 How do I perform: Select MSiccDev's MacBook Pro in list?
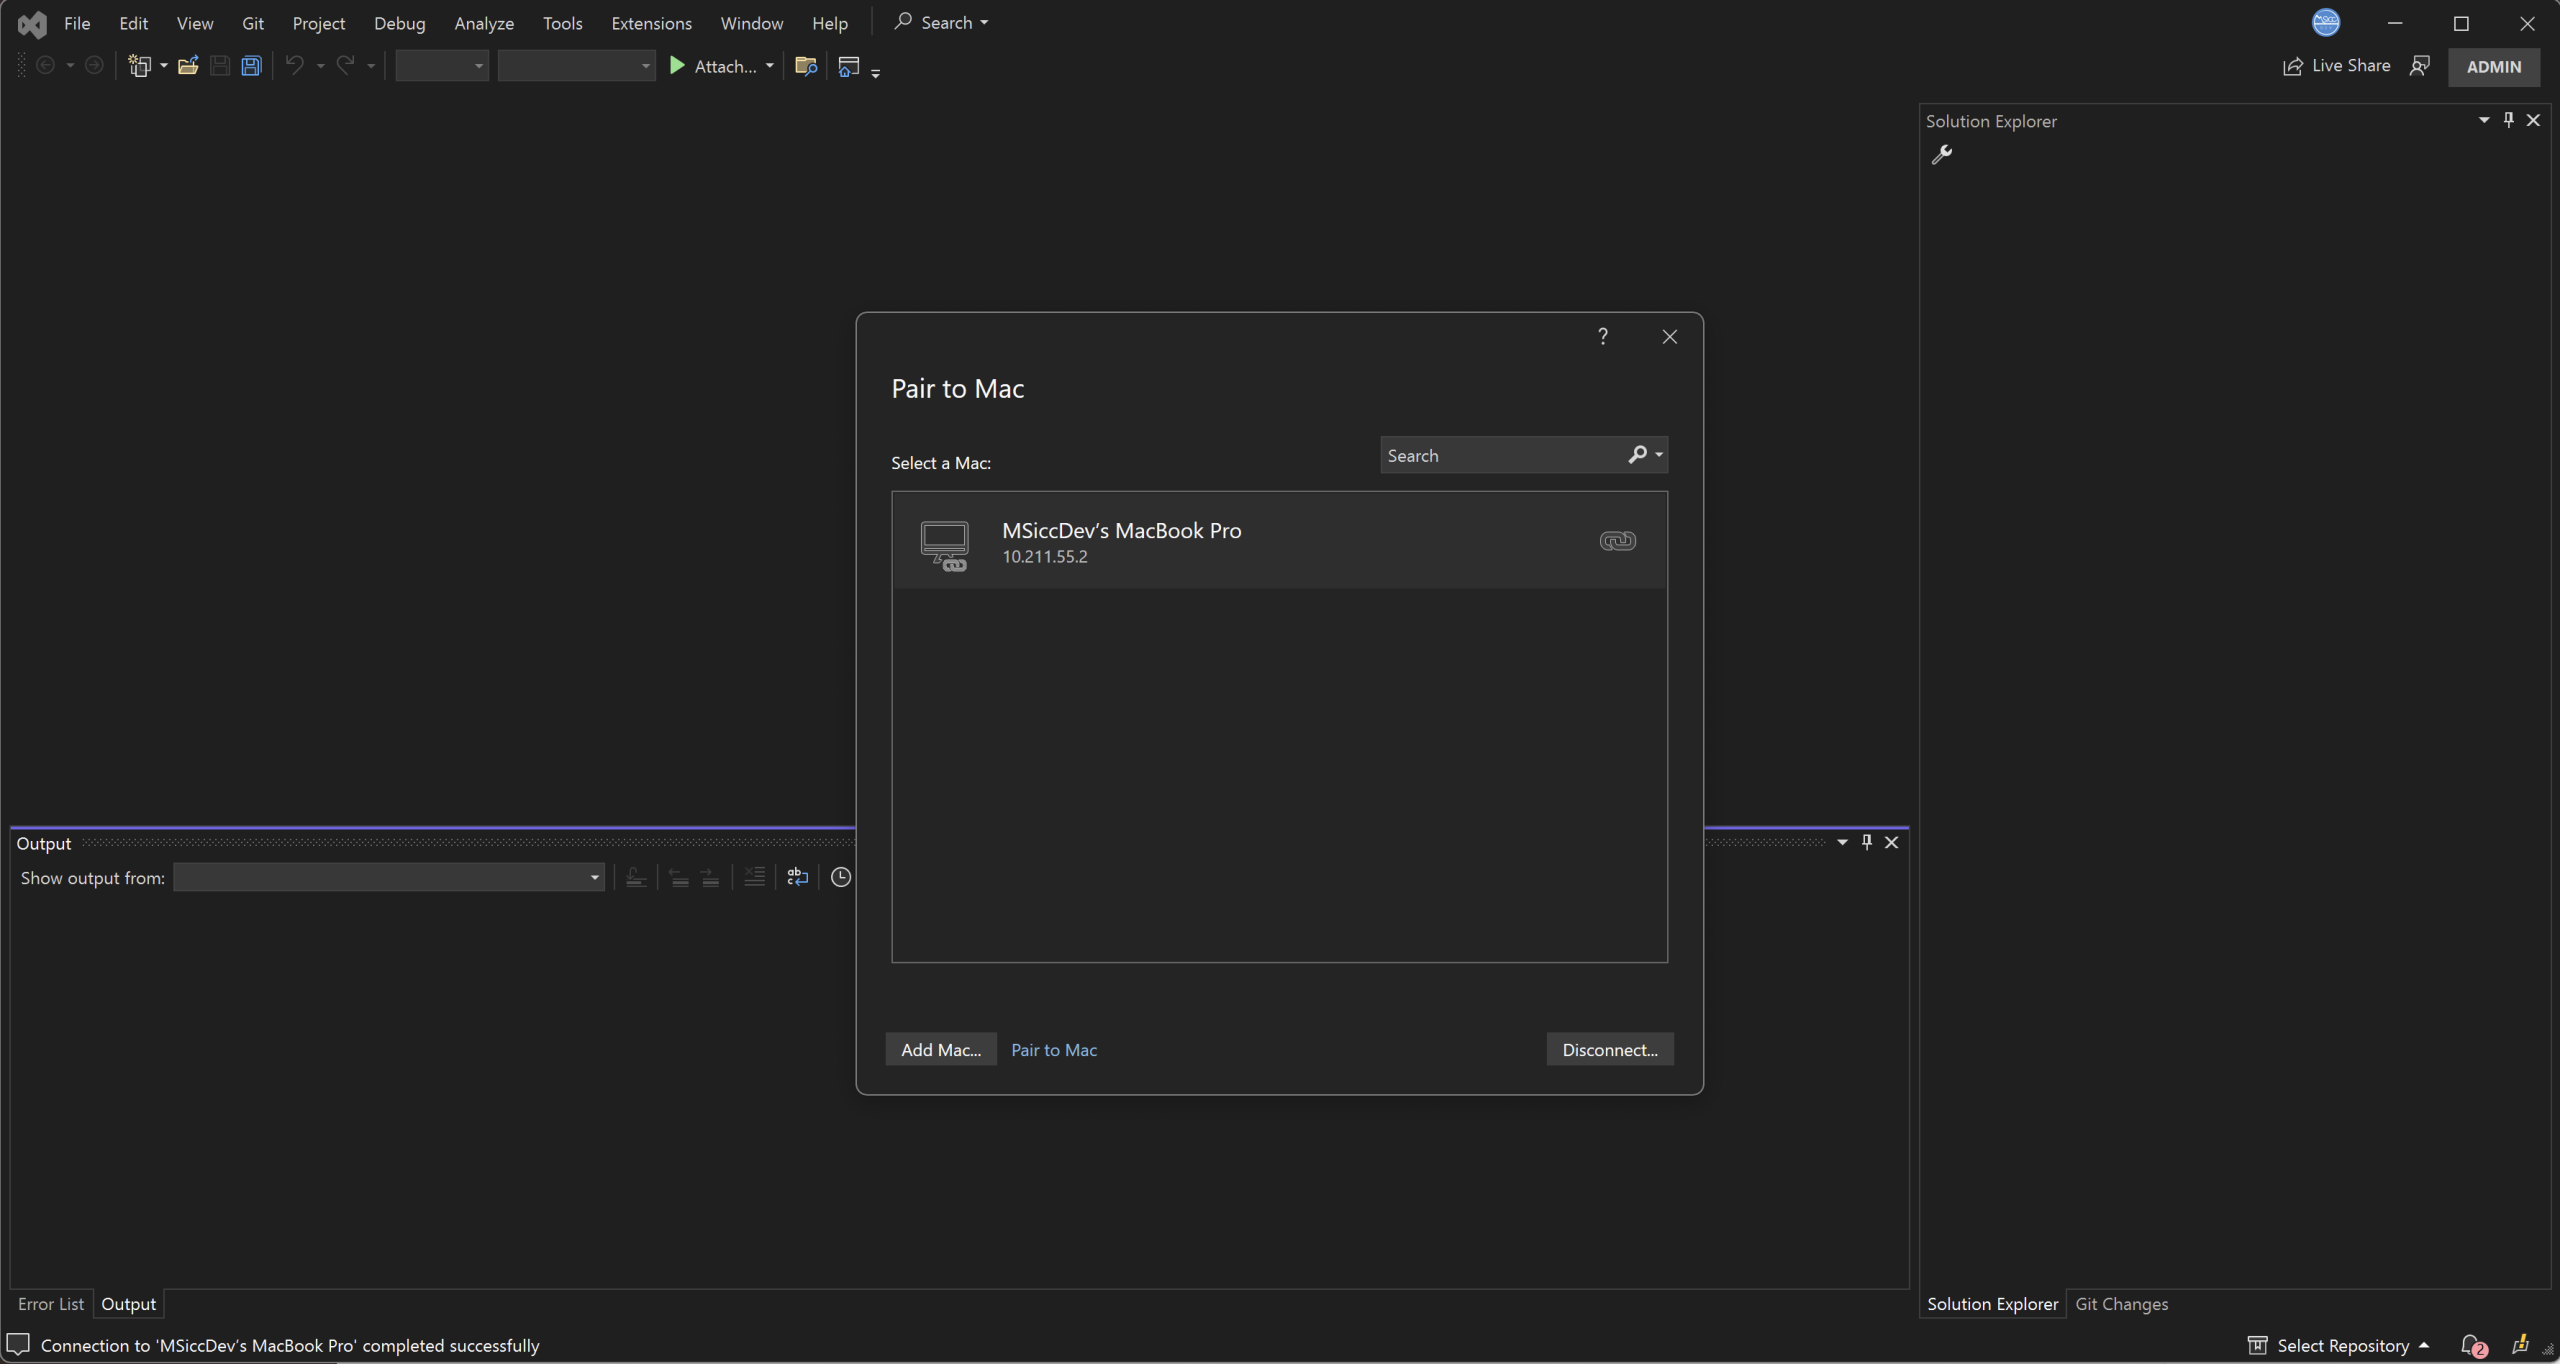point(1279,541)
